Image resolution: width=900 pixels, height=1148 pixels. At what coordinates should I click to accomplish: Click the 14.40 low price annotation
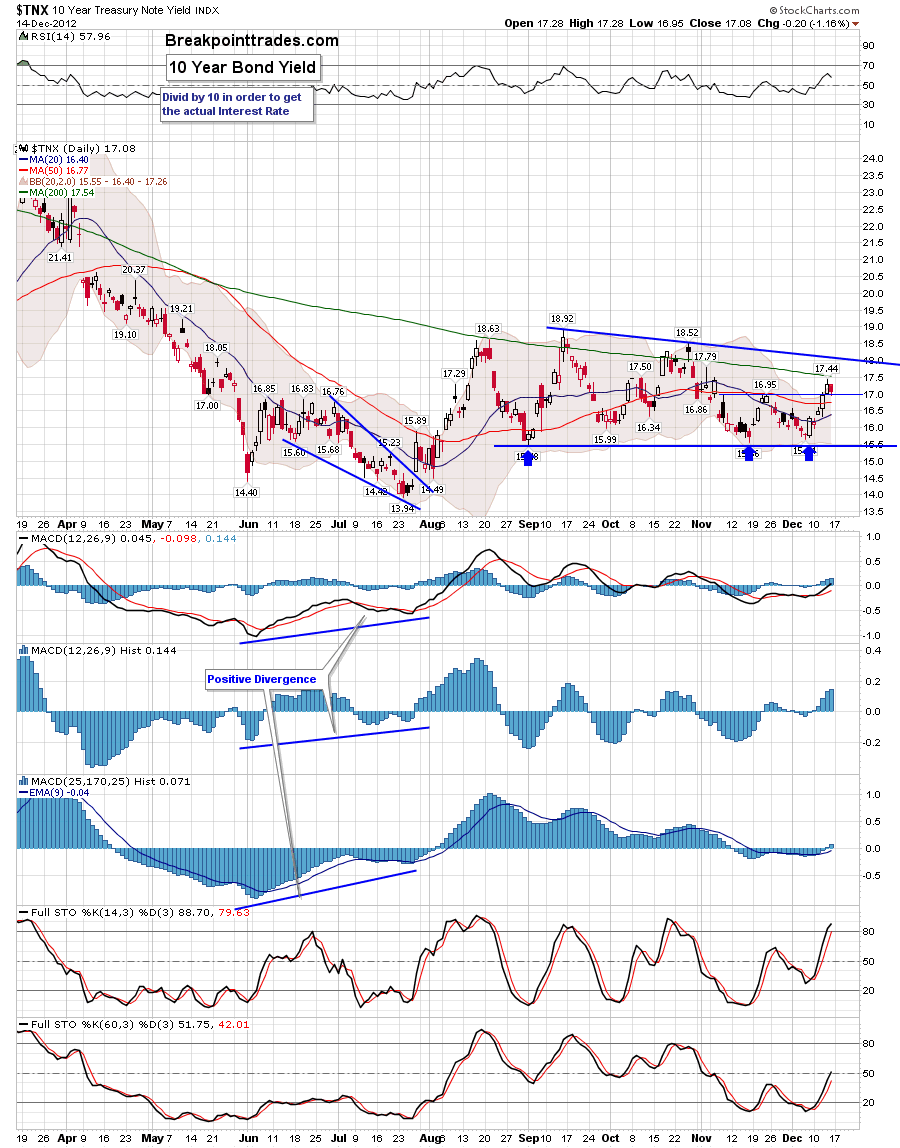[246, 493]
